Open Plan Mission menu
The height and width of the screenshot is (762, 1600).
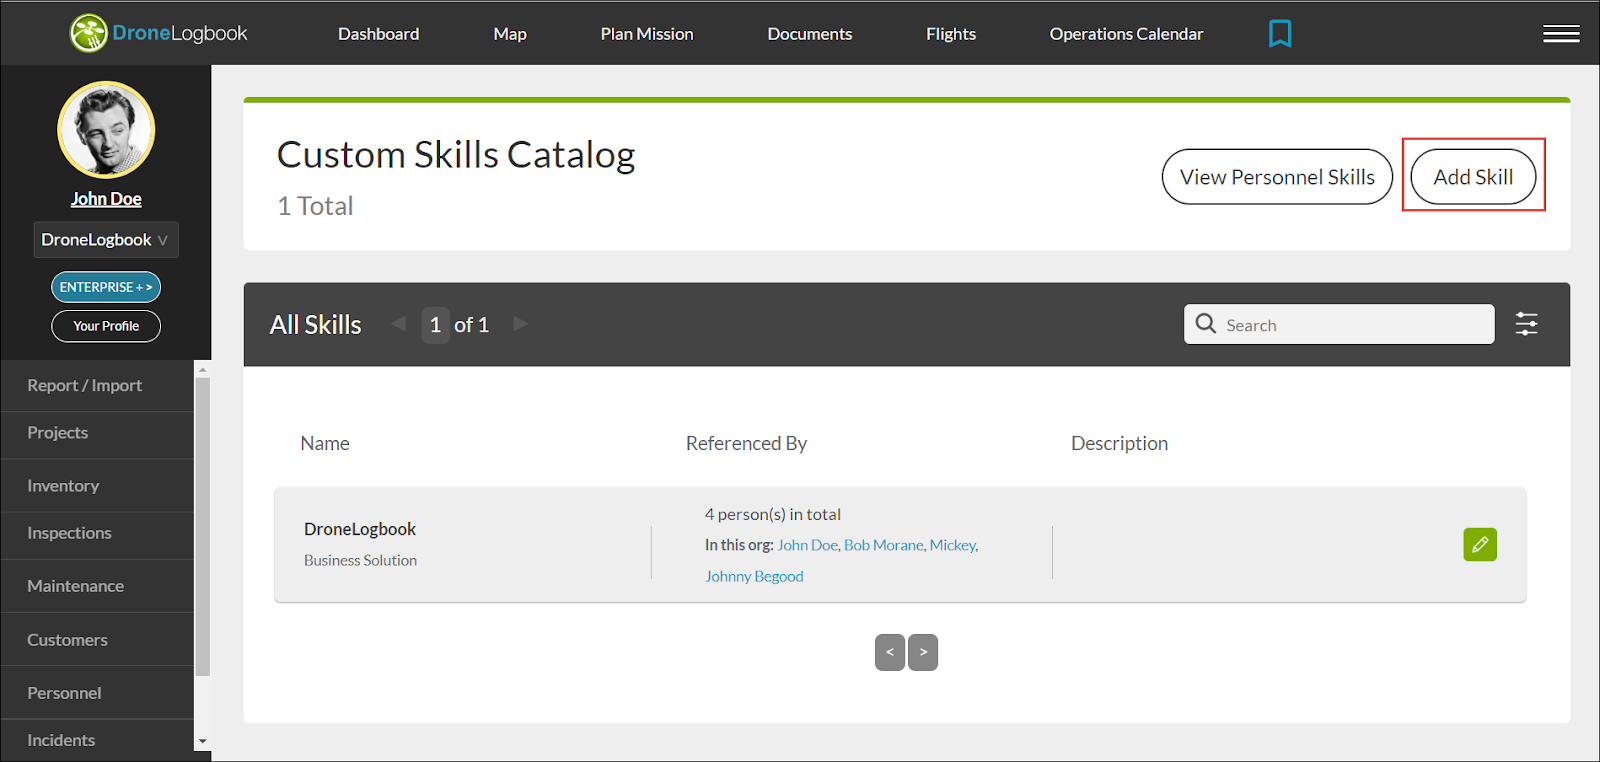point(647,34)
